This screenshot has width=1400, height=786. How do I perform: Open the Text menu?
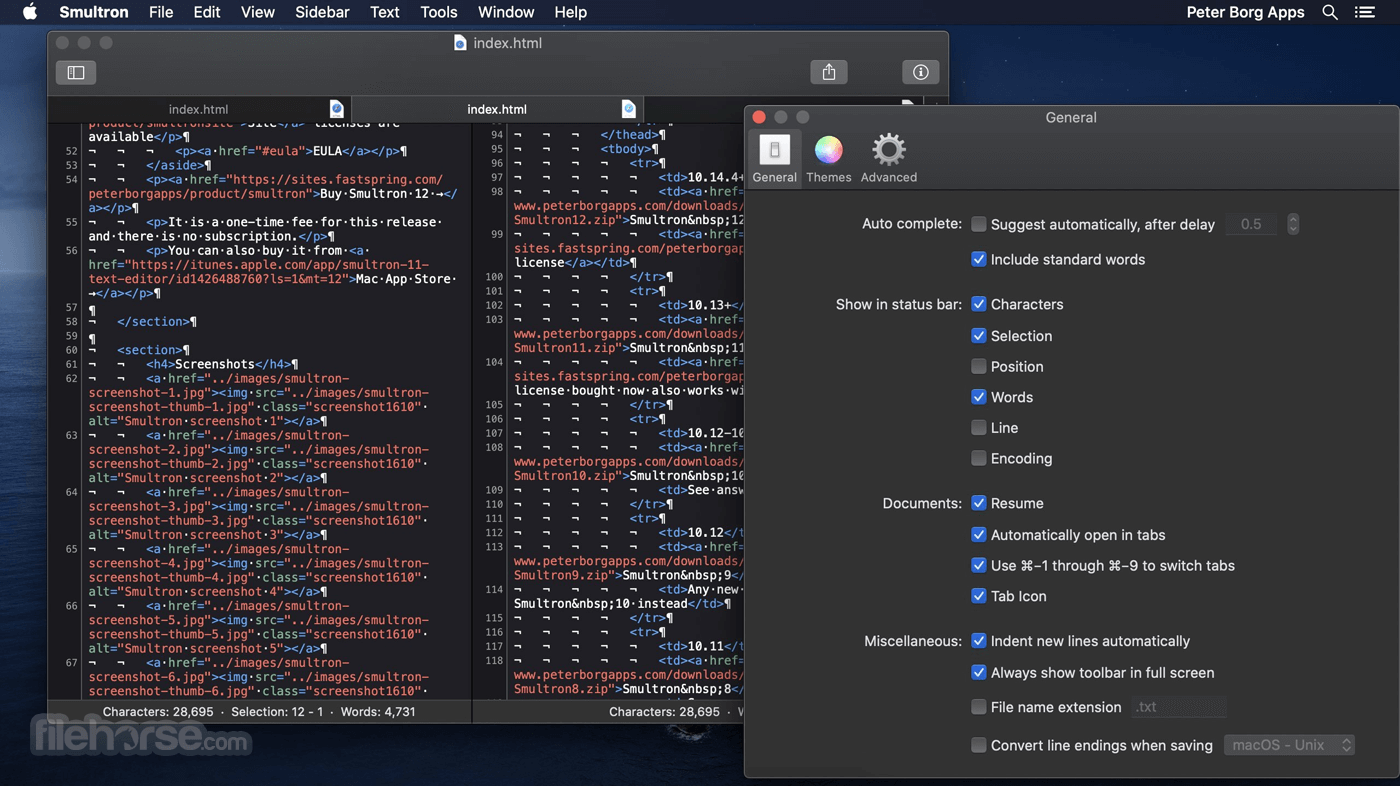(x=385, y=12)
